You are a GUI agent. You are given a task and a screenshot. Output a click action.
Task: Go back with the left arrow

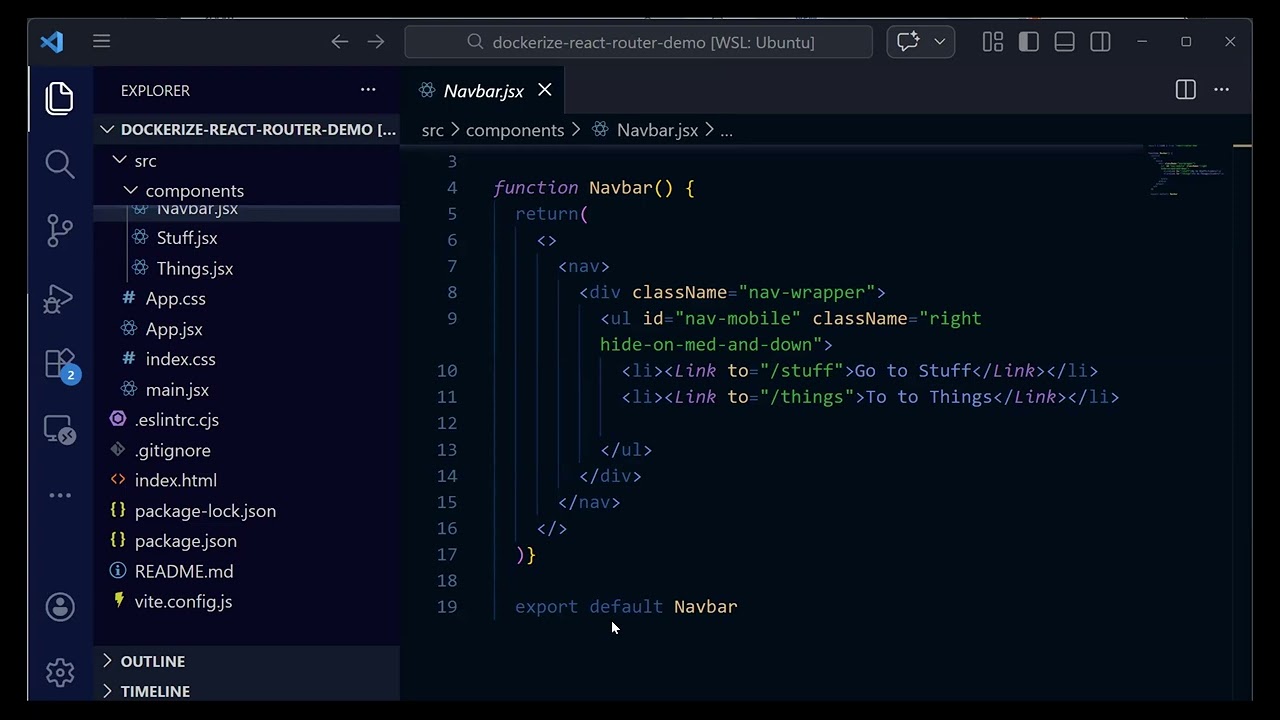[x=340, y=42]
